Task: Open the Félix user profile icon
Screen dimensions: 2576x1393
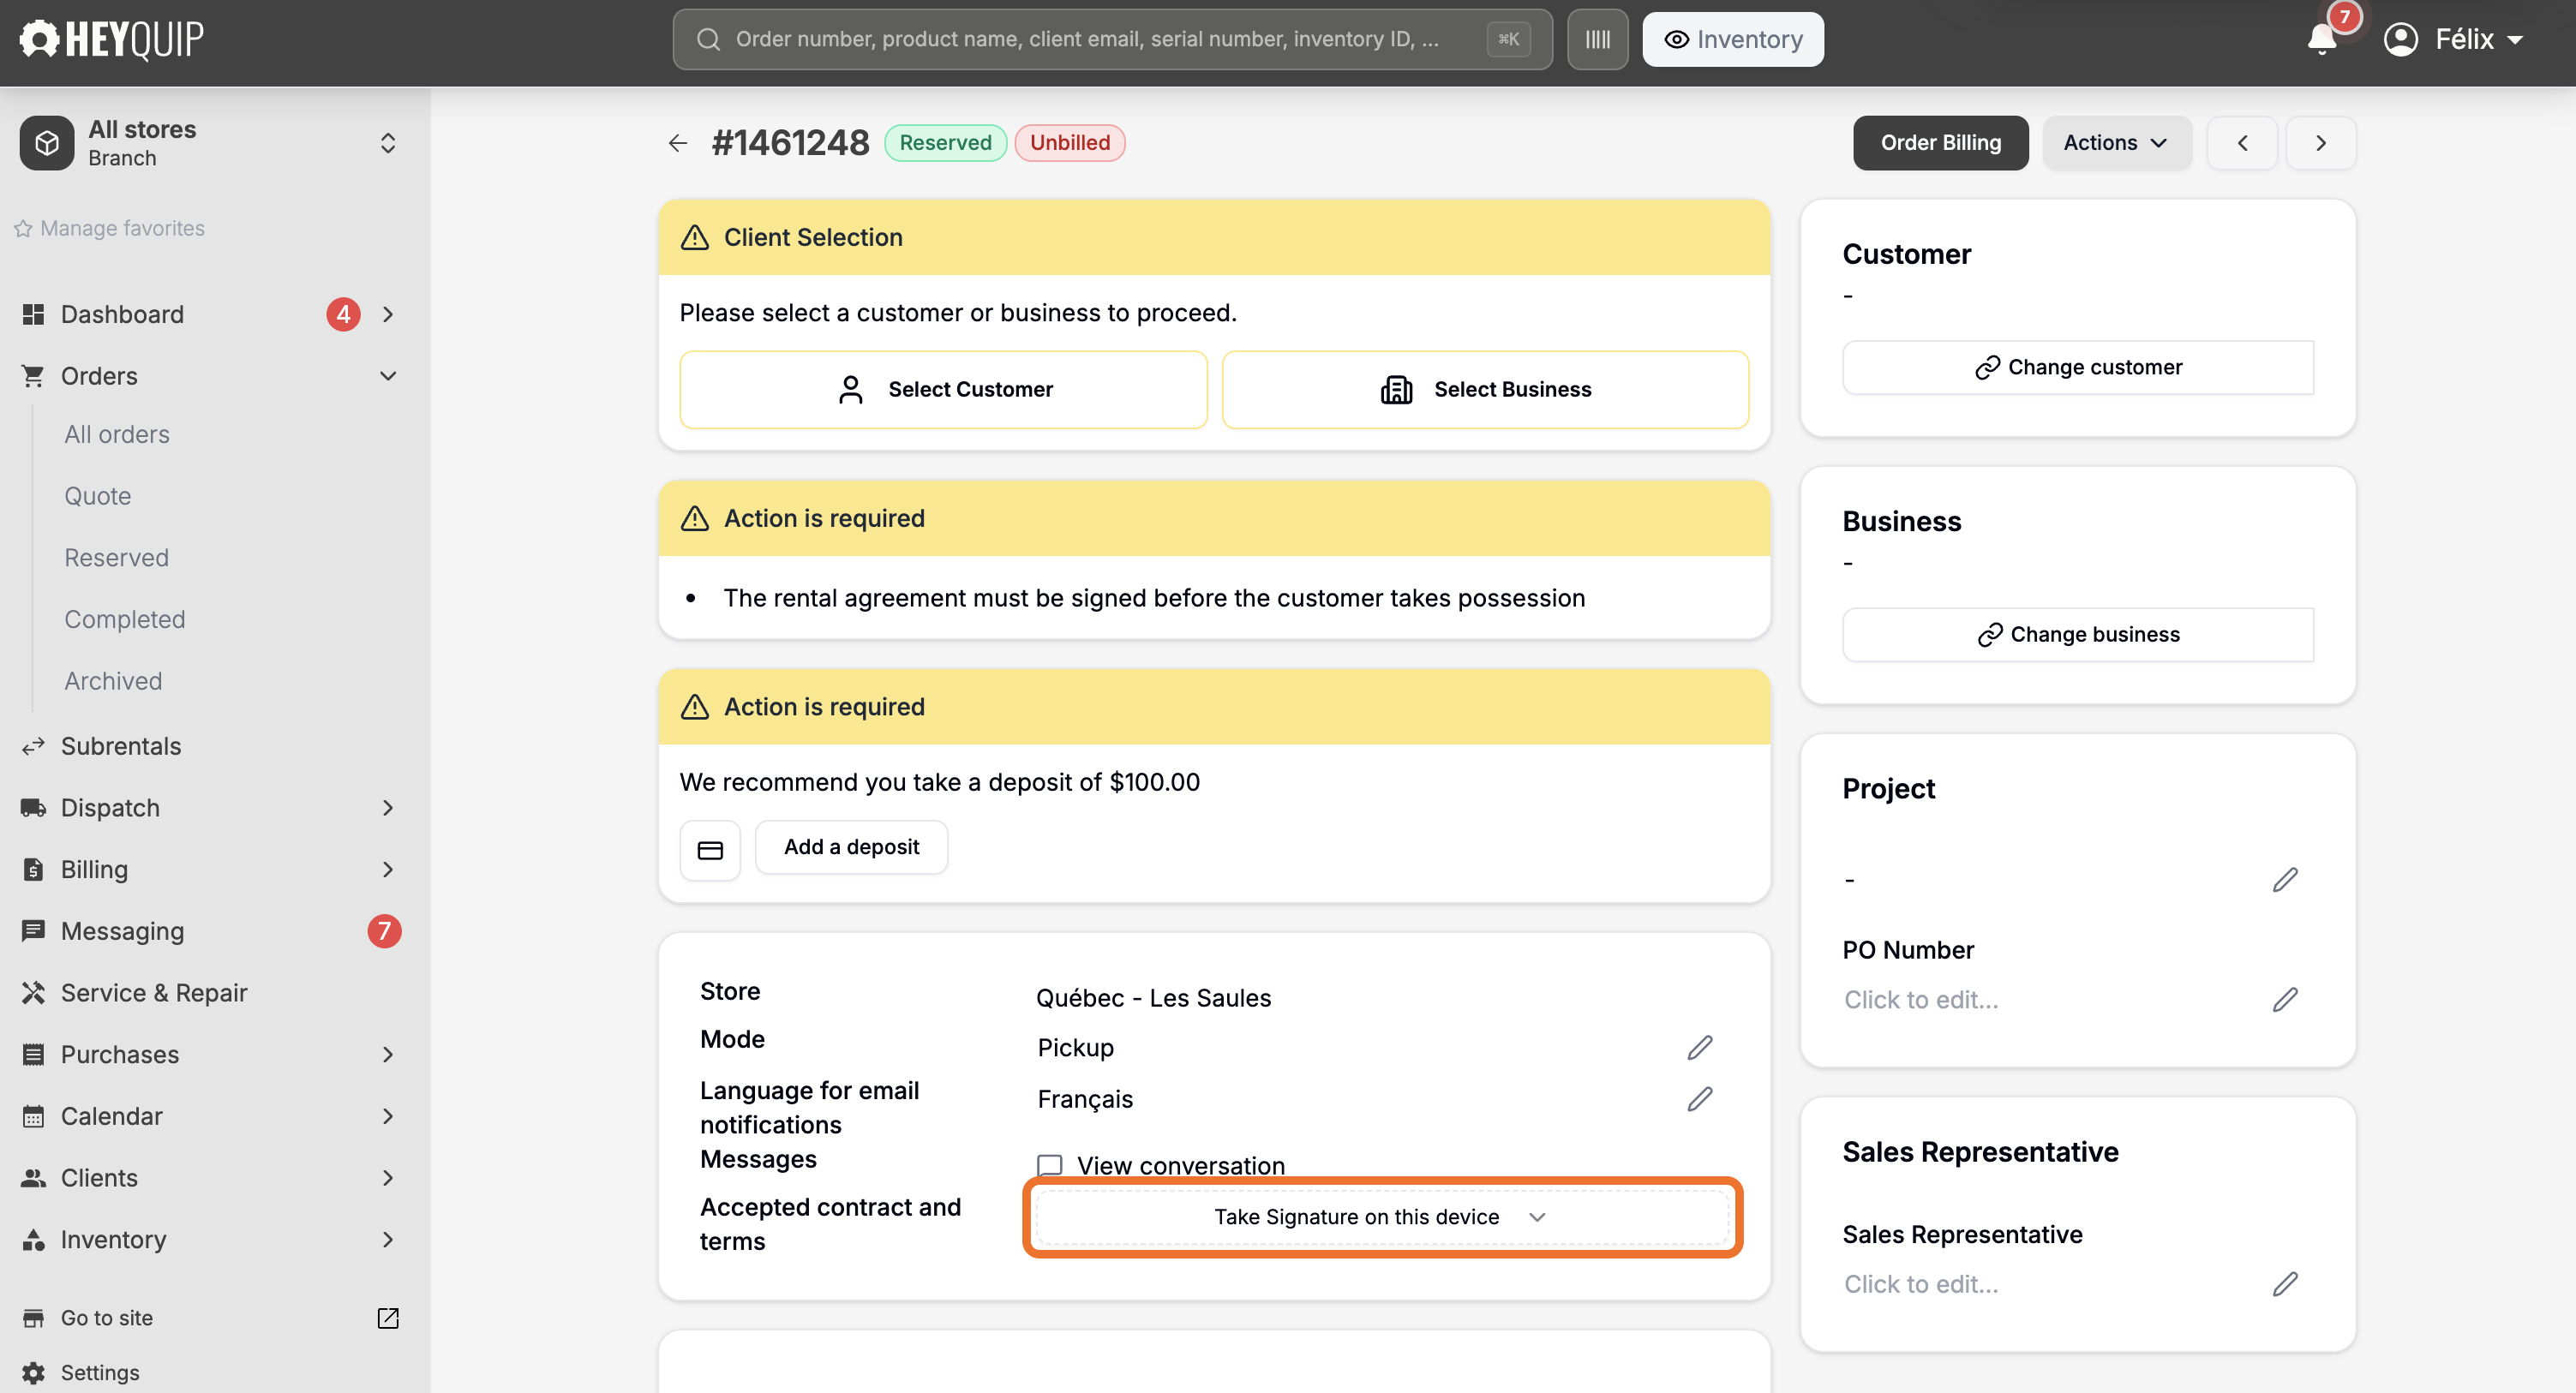Action: (x=2400, y=39)
